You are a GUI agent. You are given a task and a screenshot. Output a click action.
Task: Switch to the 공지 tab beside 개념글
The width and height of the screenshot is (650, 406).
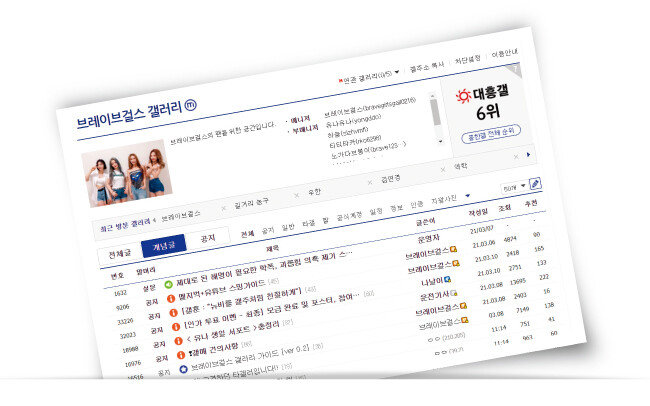click(x=208, y=238)
